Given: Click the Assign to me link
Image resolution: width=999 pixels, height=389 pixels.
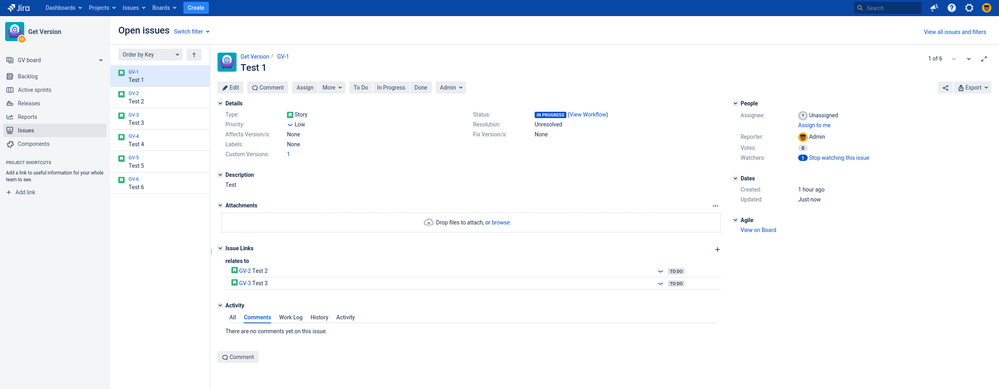Looking at the screenshot, I should tap(814, 125).
